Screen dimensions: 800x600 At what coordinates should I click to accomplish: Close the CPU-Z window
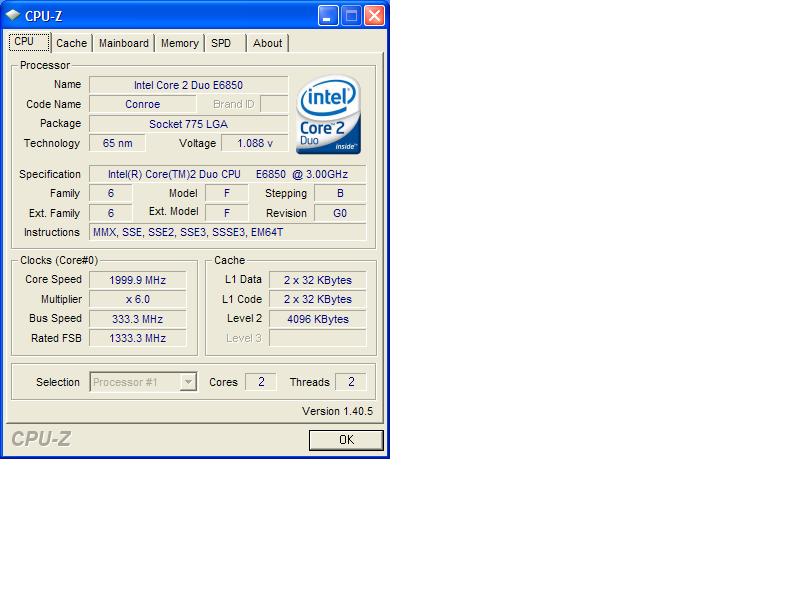pyautogui.click(x=374, y=15)
